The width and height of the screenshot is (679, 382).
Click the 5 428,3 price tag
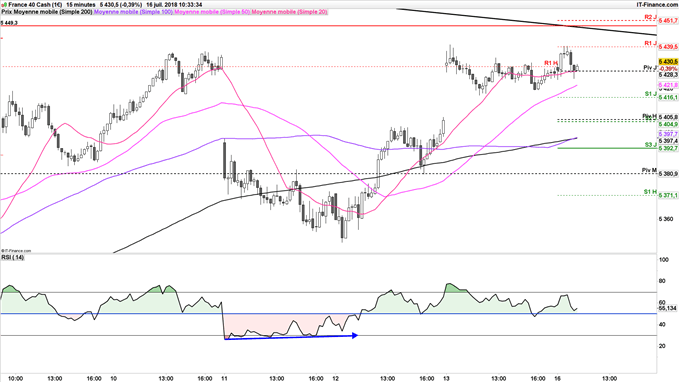pyautogui.click(x=668, y=74)
